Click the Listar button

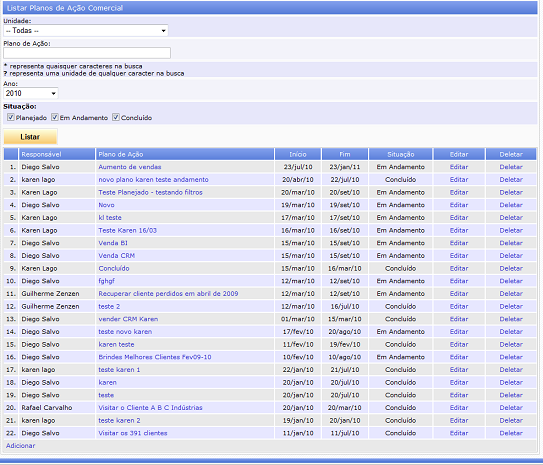30,137
